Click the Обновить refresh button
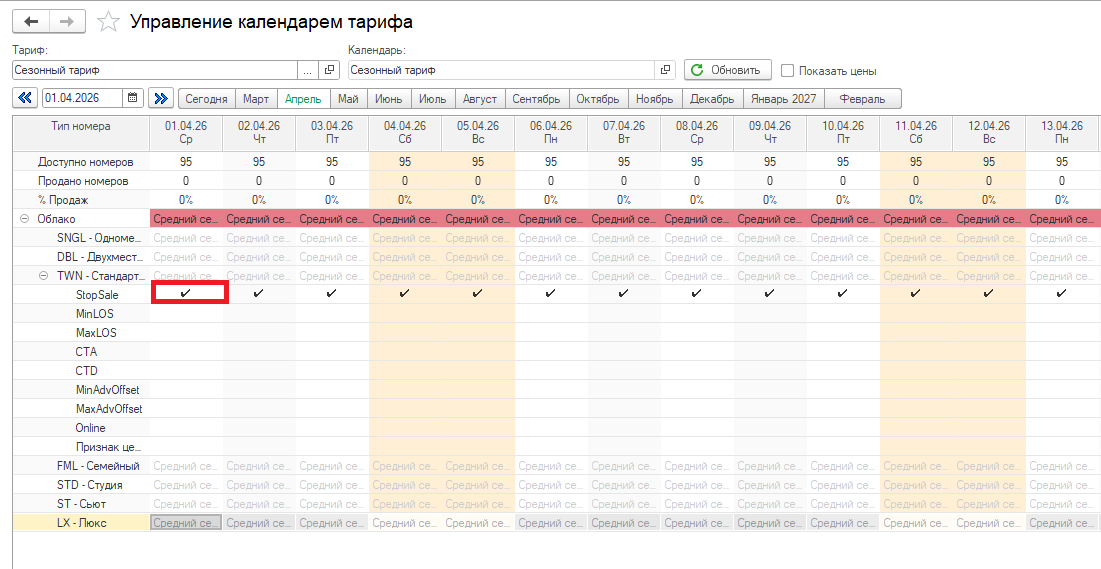This screenshot has width=1101, height=569. tap(727, 70)
